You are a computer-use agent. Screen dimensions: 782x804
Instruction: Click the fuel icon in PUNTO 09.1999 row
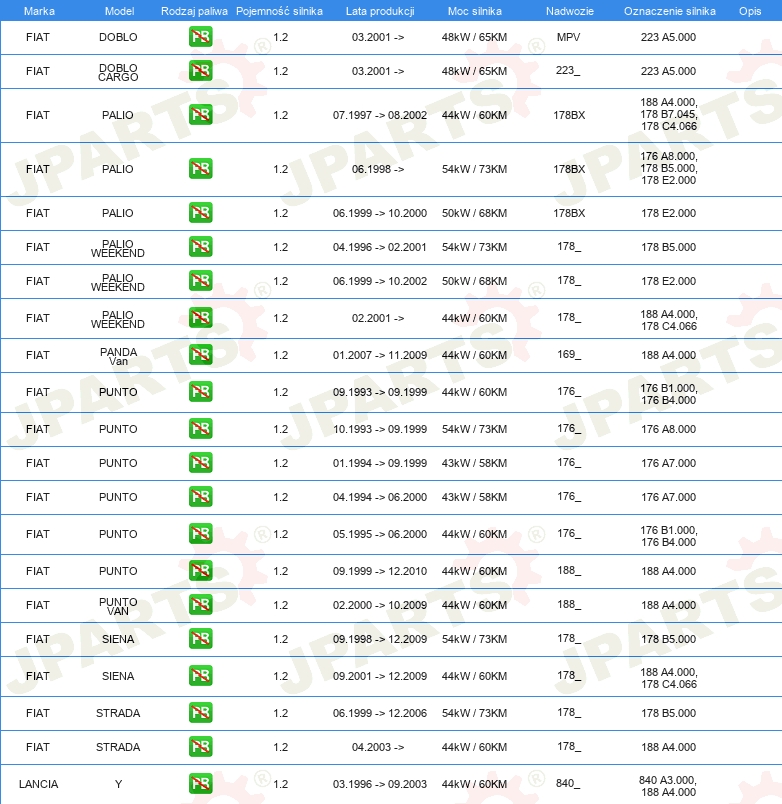[200, 571]
